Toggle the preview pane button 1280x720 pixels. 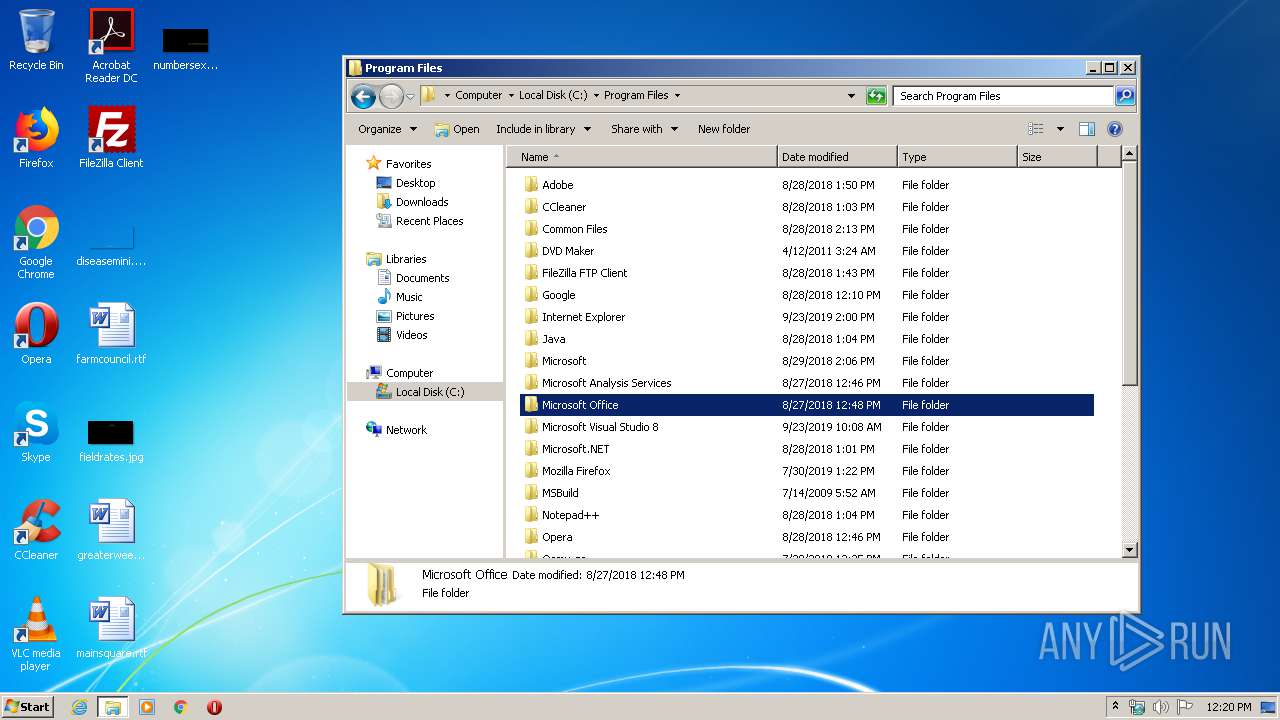(1087, 129)
